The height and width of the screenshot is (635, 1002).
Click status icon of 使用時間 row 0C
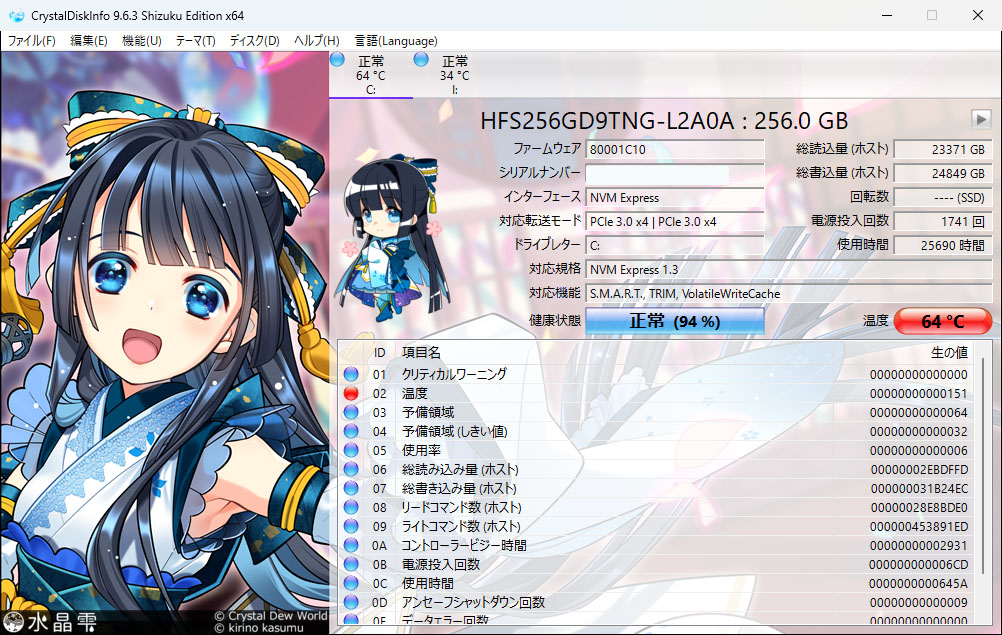[x=351, y=583]
